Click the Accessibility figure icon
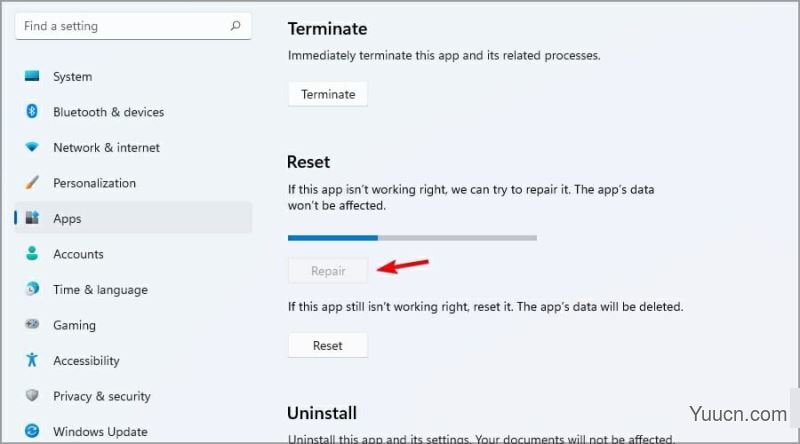The height and width of the screenshot is (444, 800). click(x=32, y=360)
